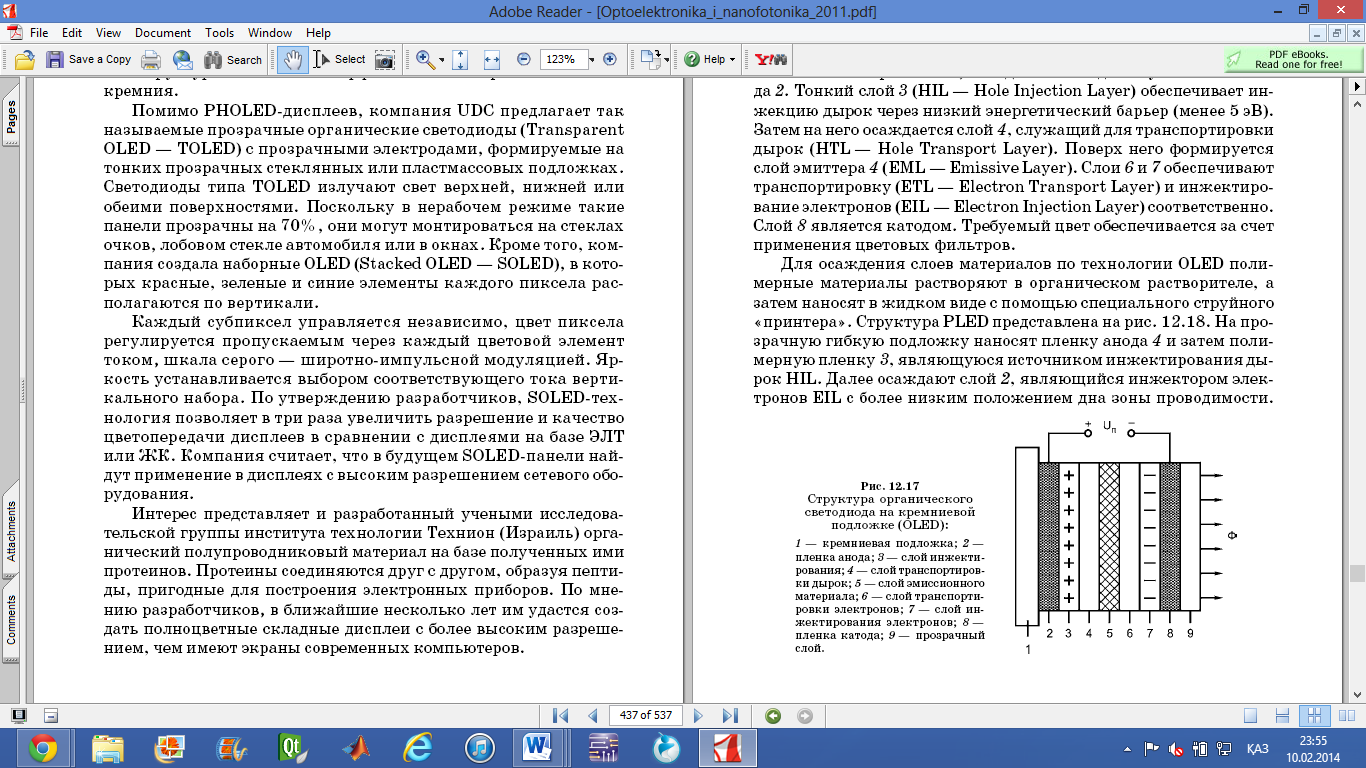This screenshot has width=1366, height=768.
Task: Open the Help menu in menu bar
Action: [318, 33]
